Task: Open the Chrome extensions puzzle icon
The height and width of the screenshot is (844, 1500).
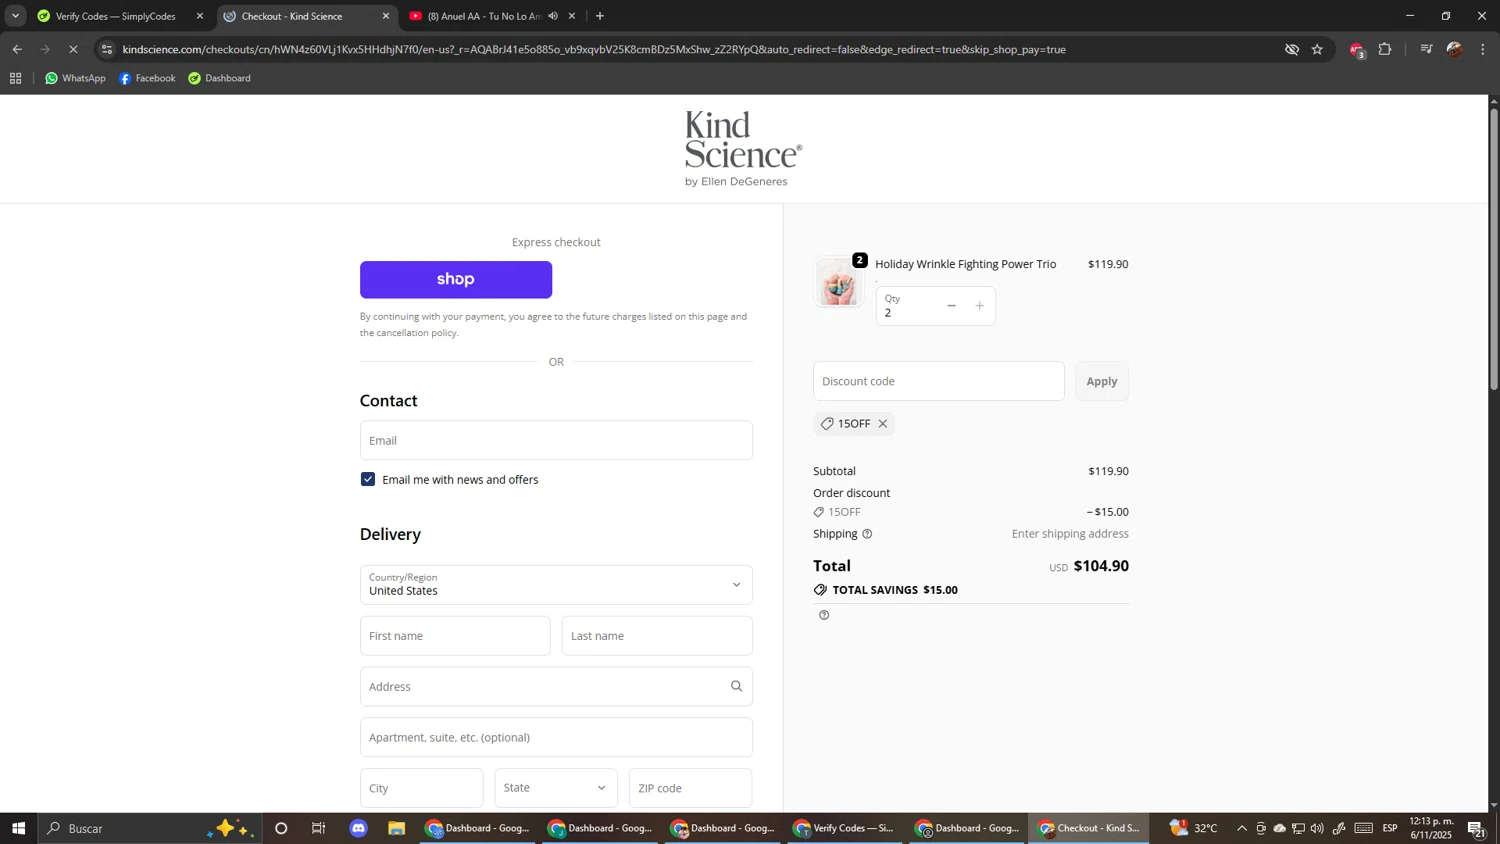Action: (1385, 49)
